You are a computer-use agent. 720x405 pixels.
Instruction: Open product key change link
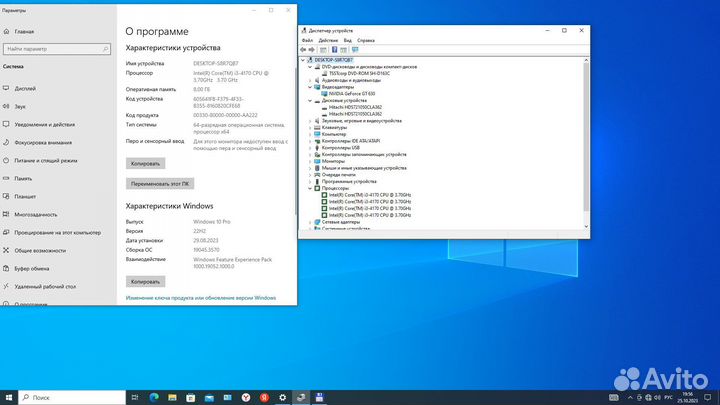pos(201,298)
